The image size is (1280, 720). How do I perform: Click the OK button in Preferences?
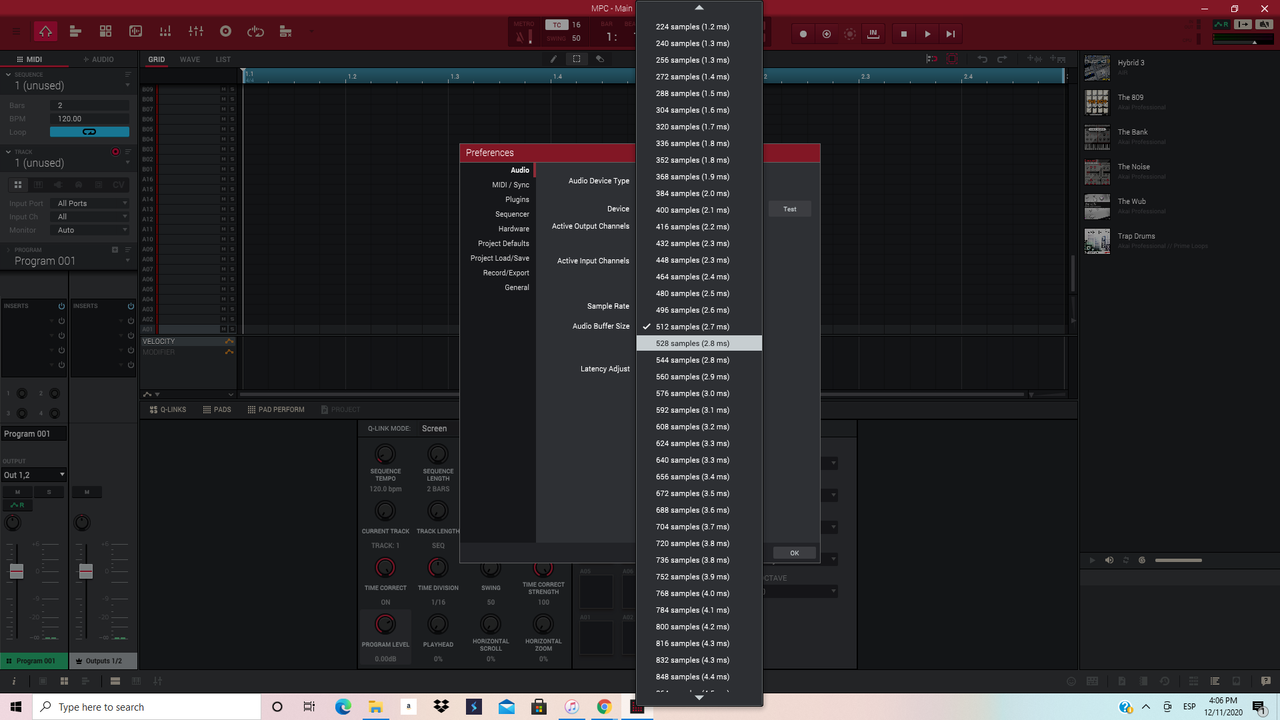[794, 553]
